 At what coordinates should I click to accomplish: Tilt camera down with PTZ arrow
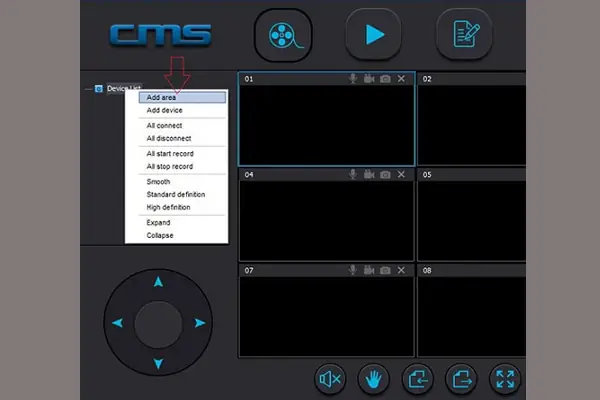click(158, 363)
